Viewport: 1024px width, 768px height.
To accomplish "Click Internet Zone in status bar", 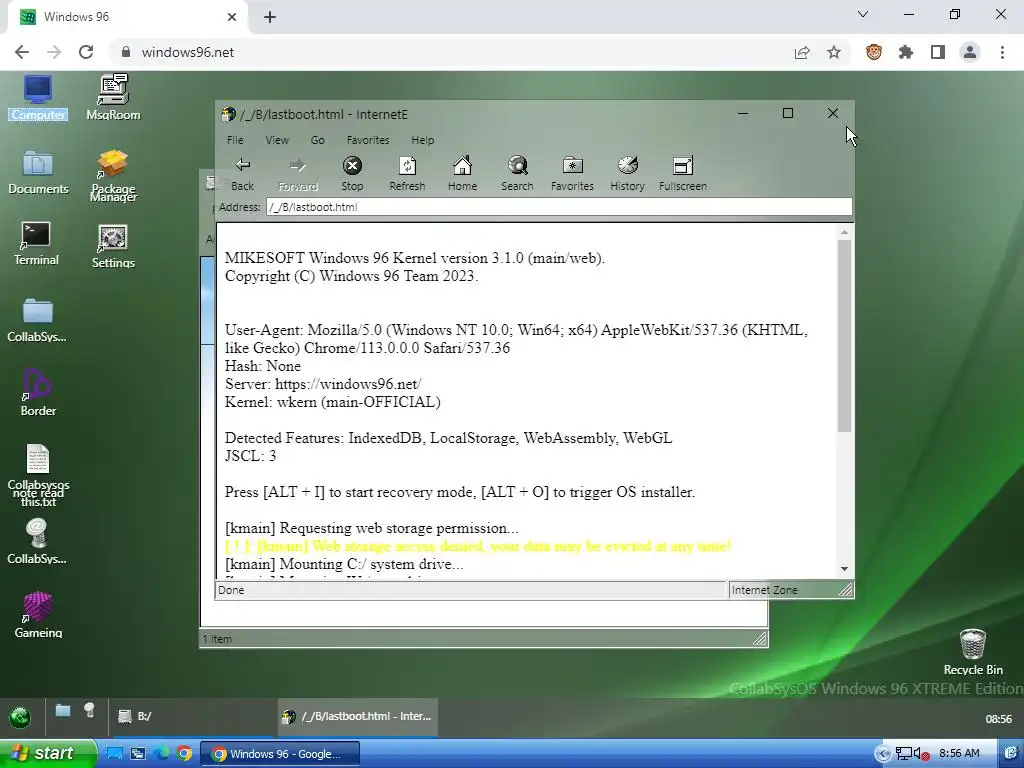I will coord(765,590).
